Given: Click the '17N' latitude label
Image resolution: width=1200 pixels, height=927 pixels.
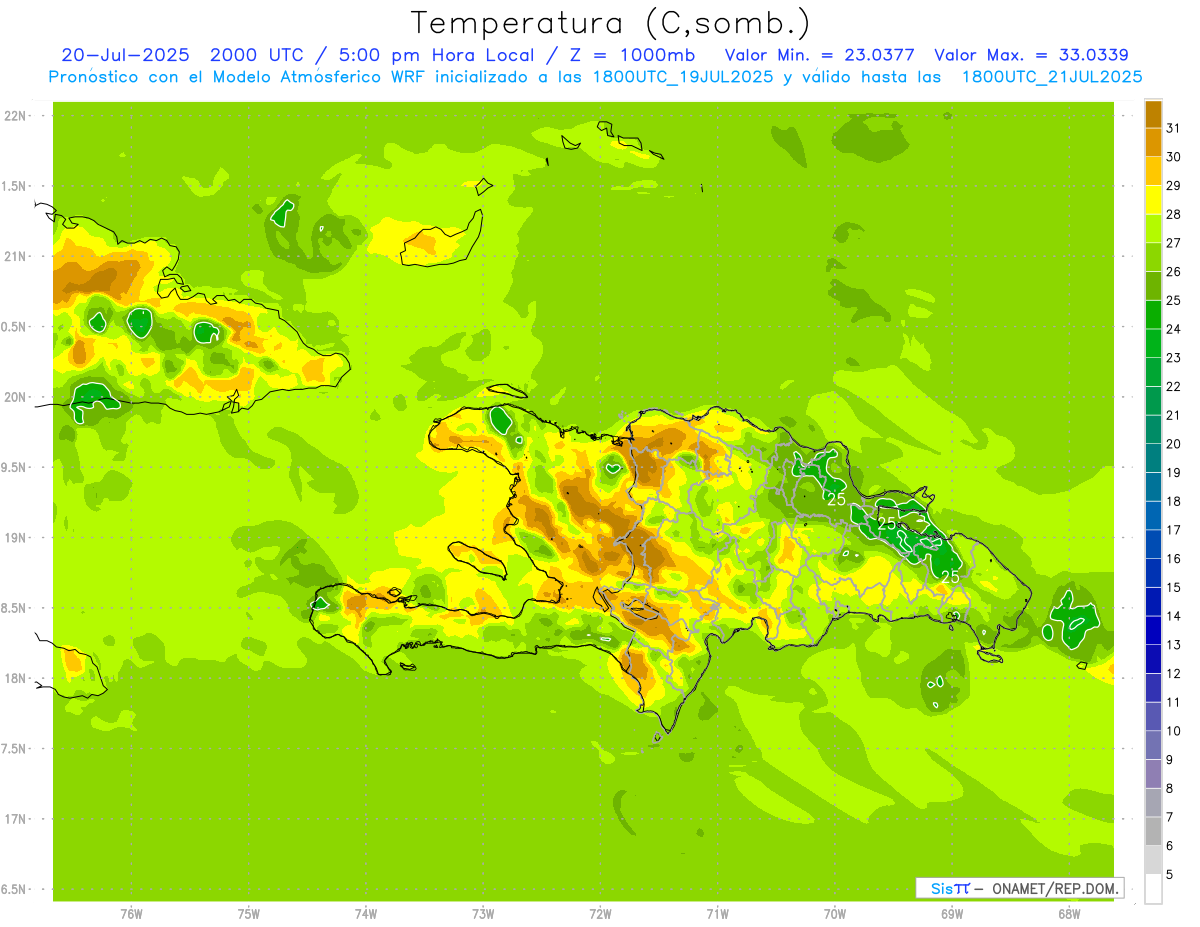Looking at the screenshot, I should (16, 819).
